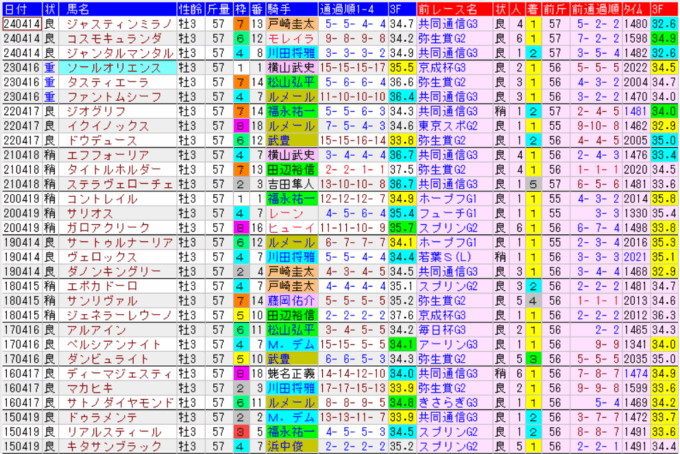Select horse name ガロアクリーク
The width and height of the screenshot is (680, 454).
[108, 228]
